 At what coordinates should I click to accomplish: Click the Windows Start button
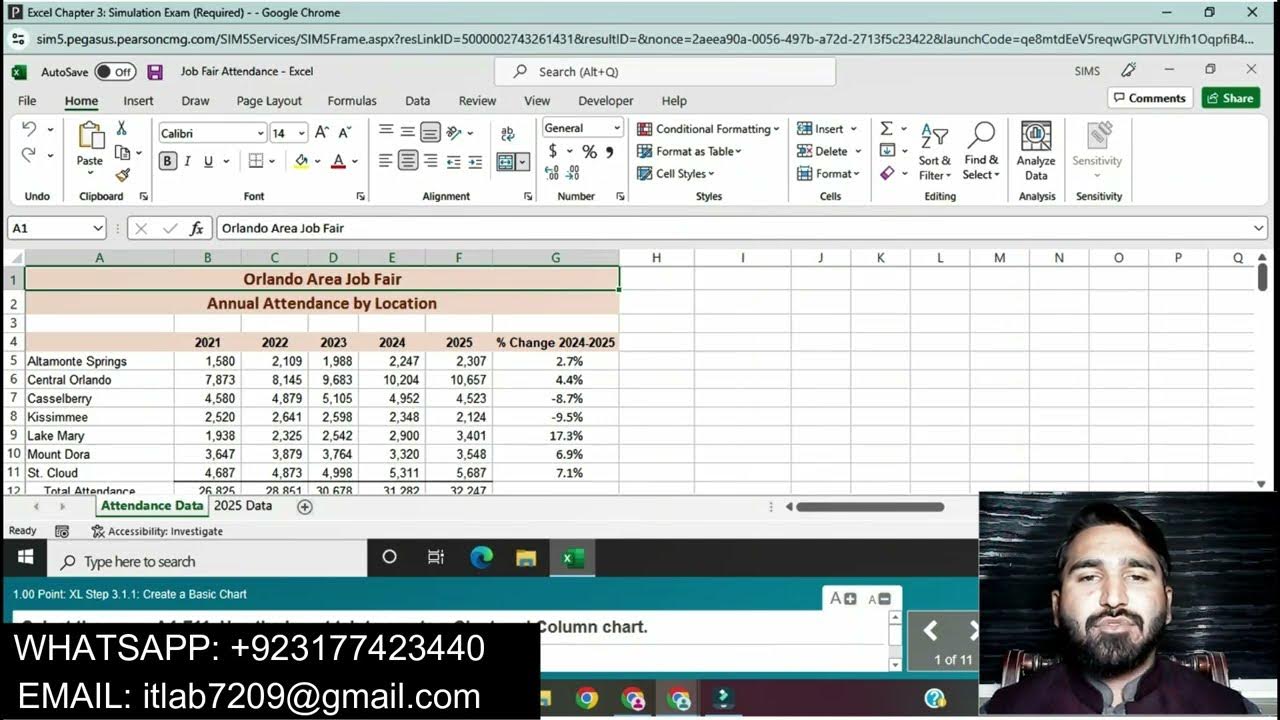25,558
